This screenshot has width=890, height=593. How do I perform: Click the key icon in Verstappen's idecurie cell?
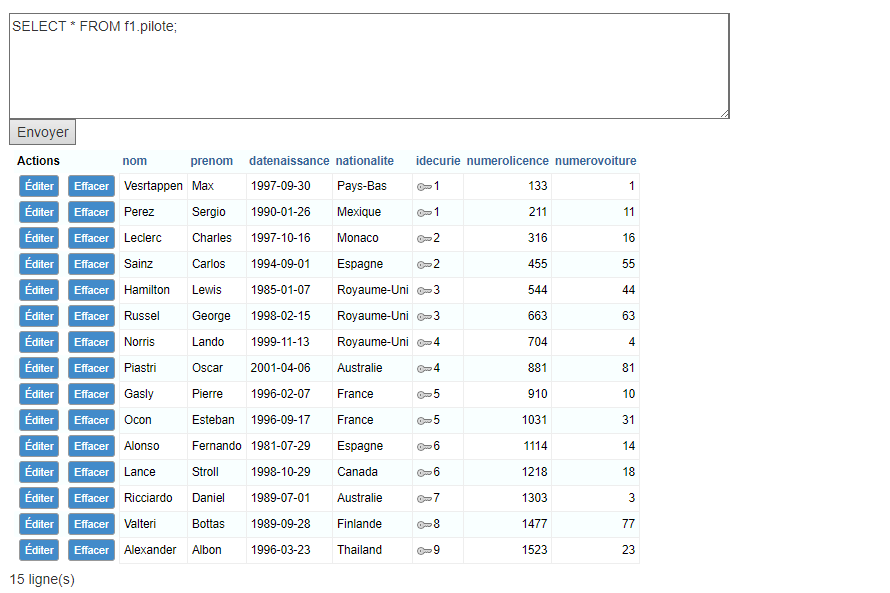tap(424, 187)
